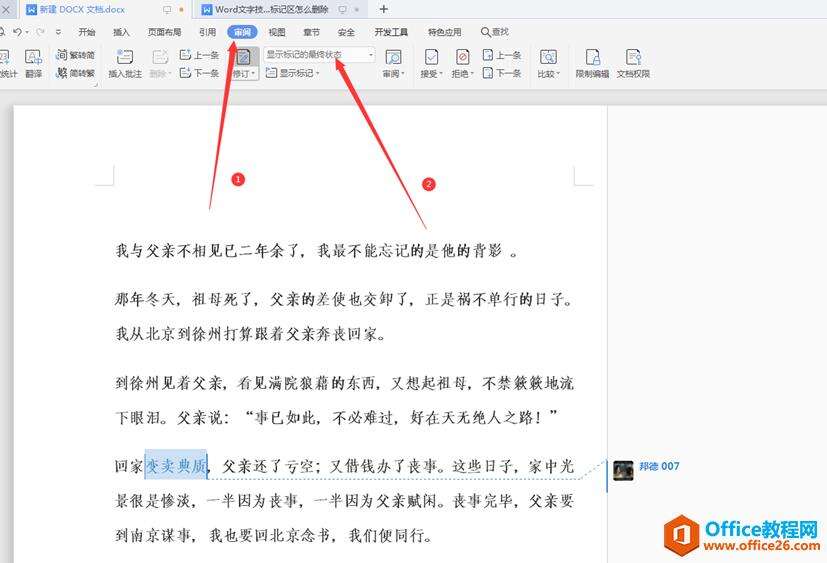Add a new document tab with plus

point(384,9)
